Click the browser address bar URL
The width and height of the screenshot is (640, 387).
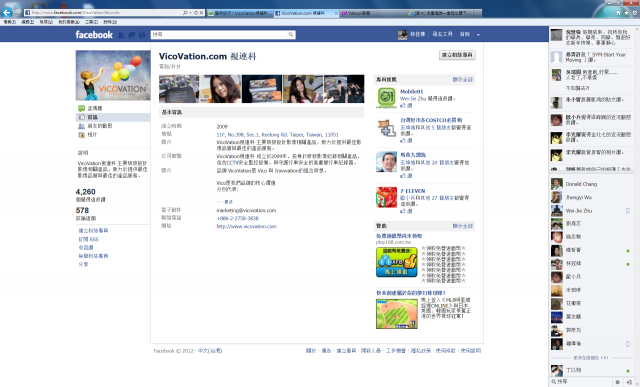tap(103, 13)
